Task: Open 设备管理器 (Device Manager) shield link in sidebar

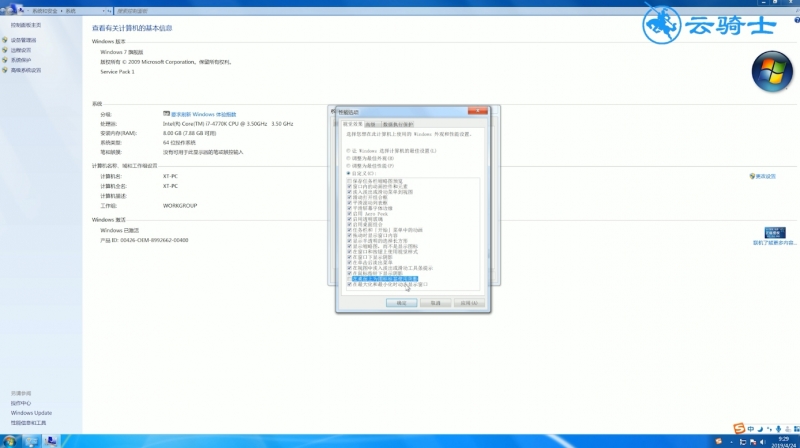Action: [23, 40]
